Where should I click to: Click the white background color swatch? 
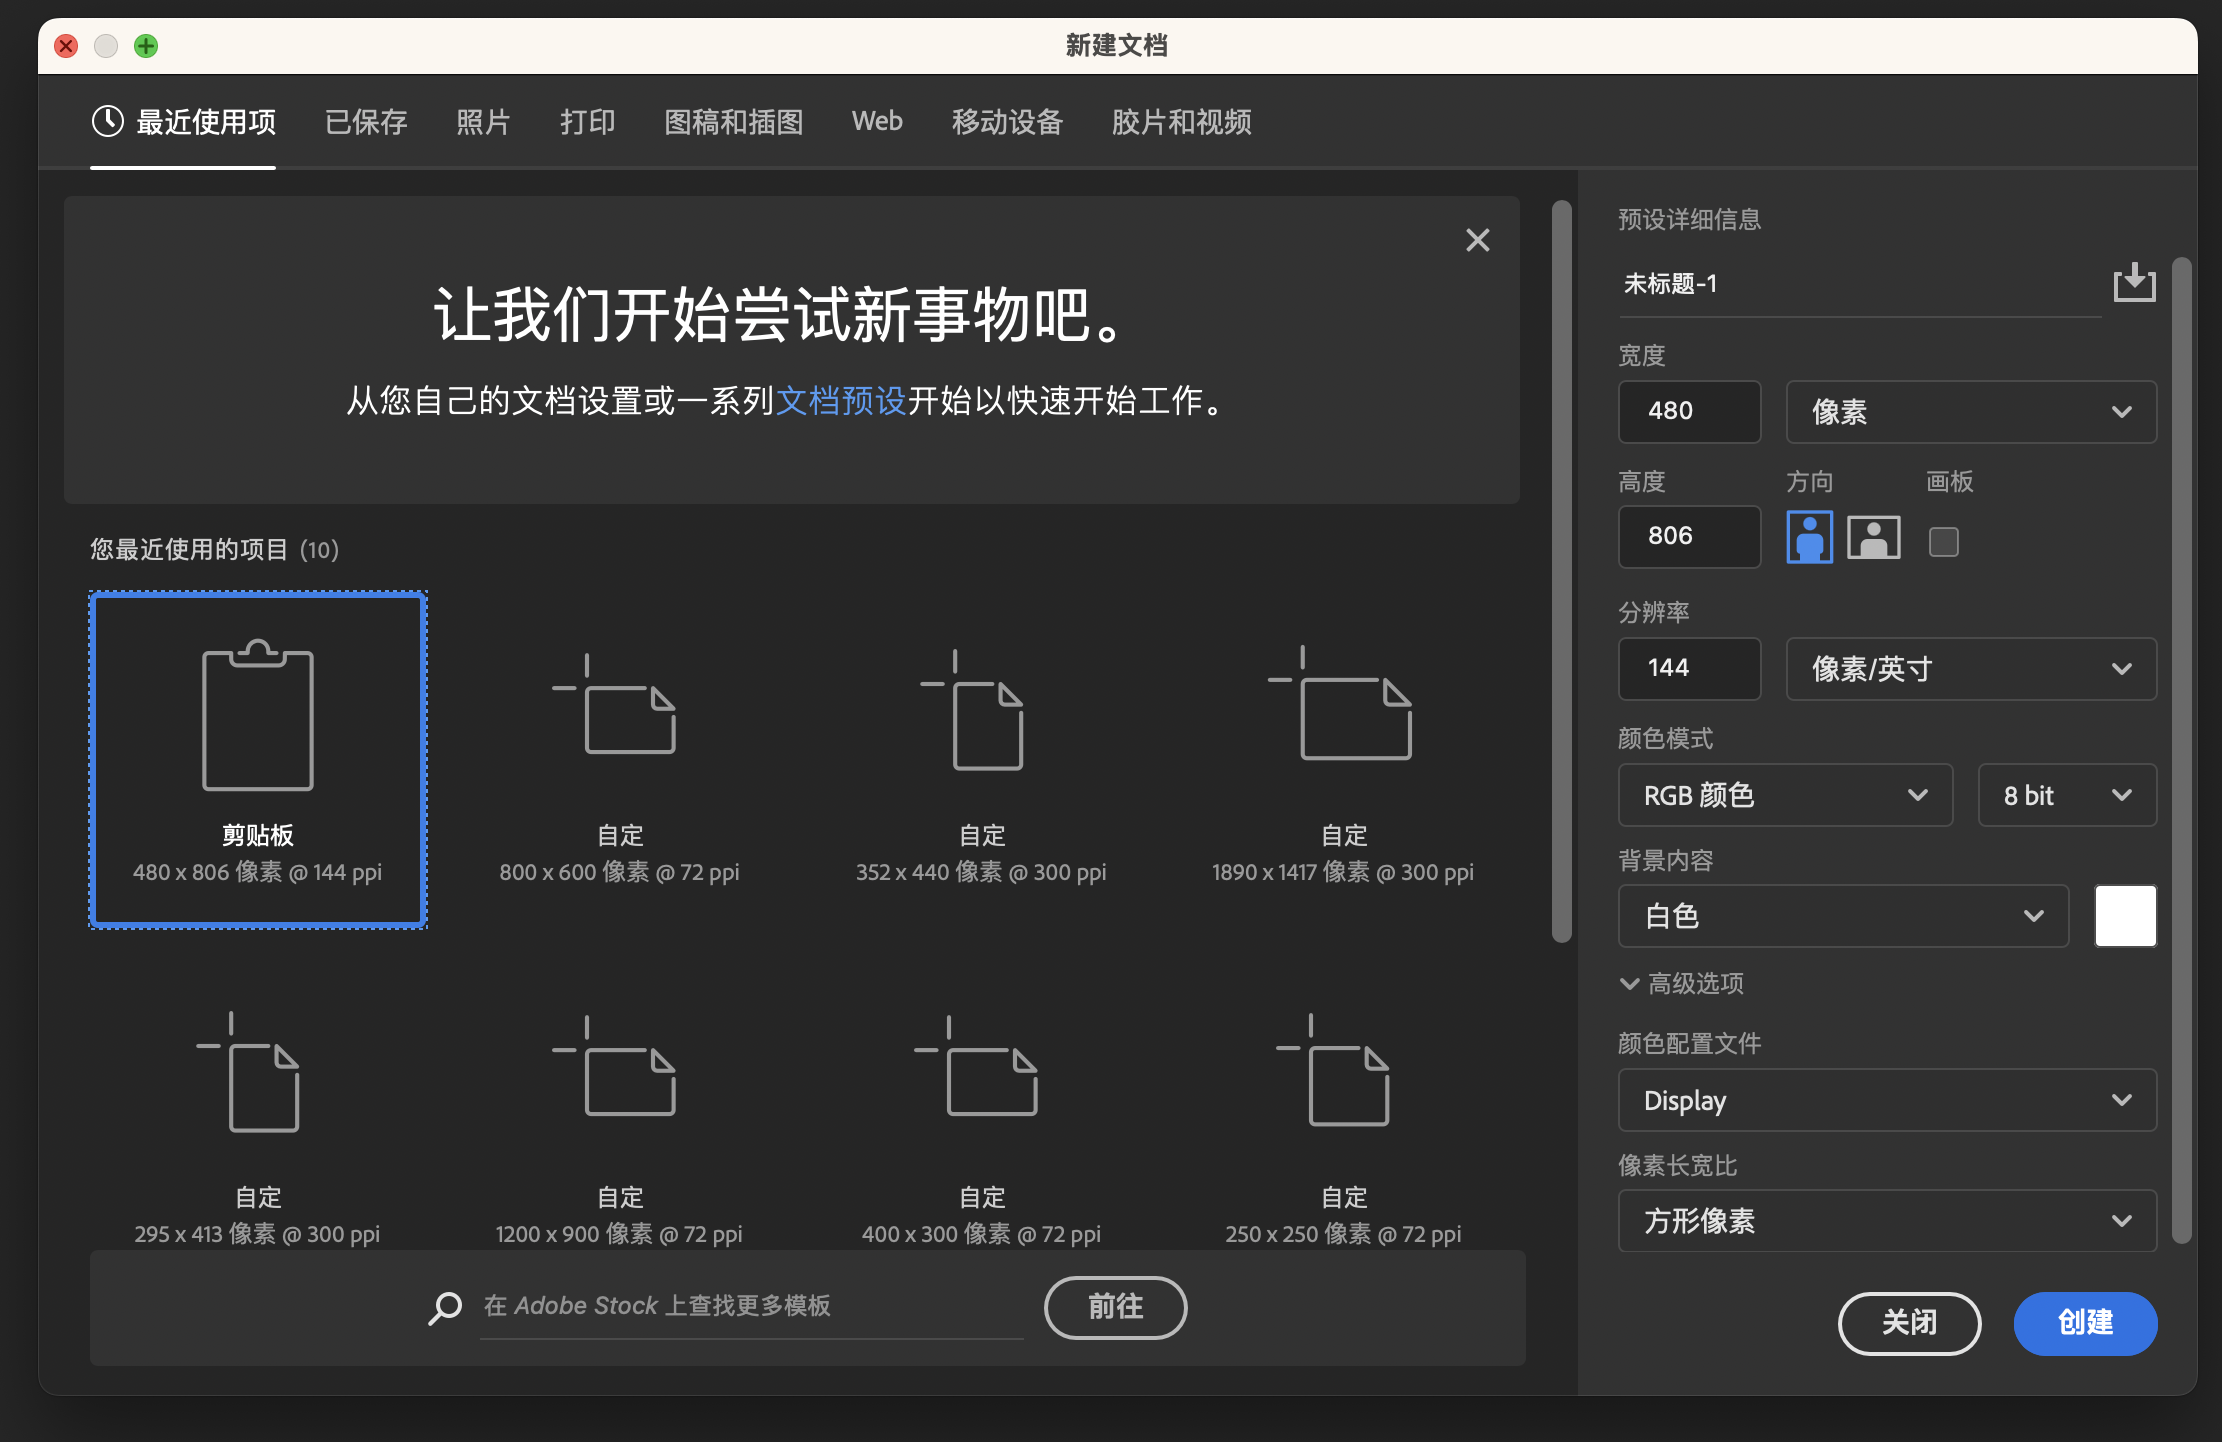pos(2125,916)
